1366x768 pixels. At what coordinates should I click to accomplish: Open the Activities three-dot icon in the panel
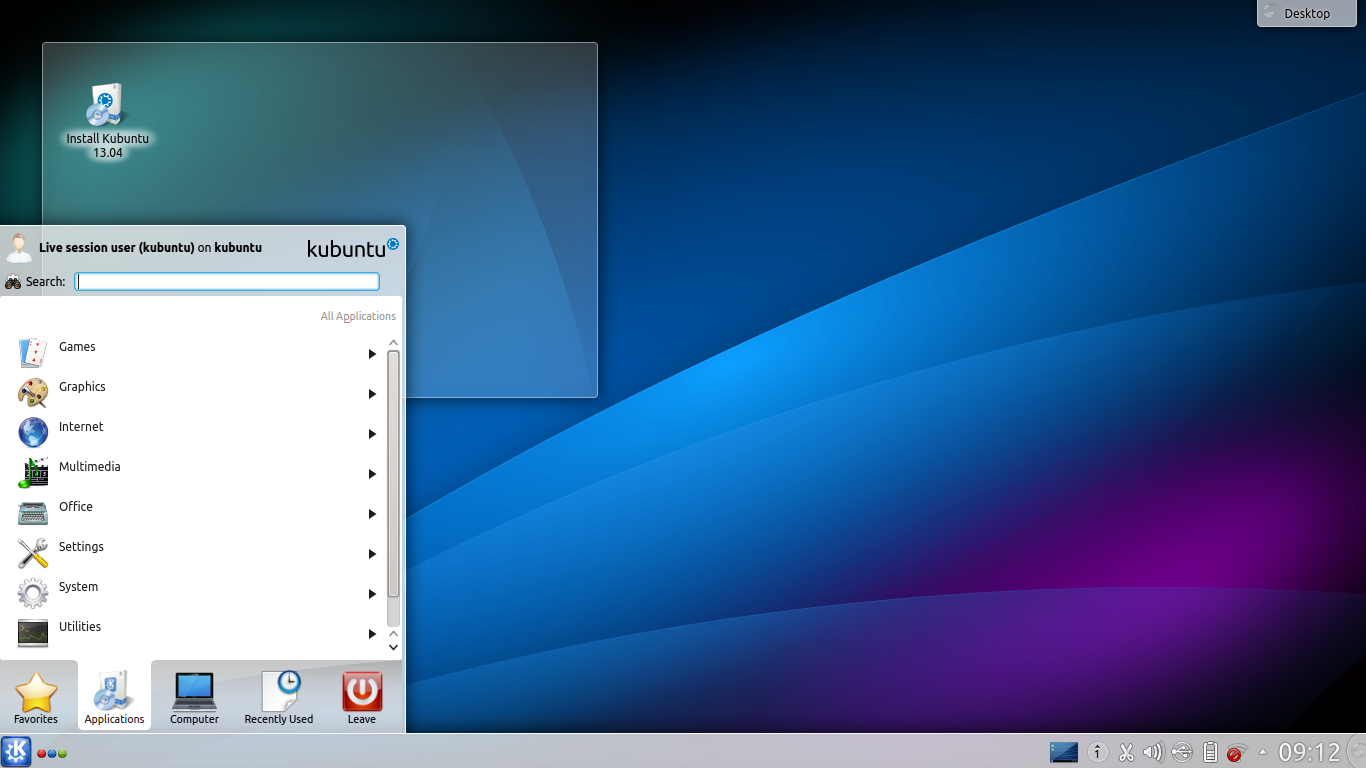tap(52, 753)
